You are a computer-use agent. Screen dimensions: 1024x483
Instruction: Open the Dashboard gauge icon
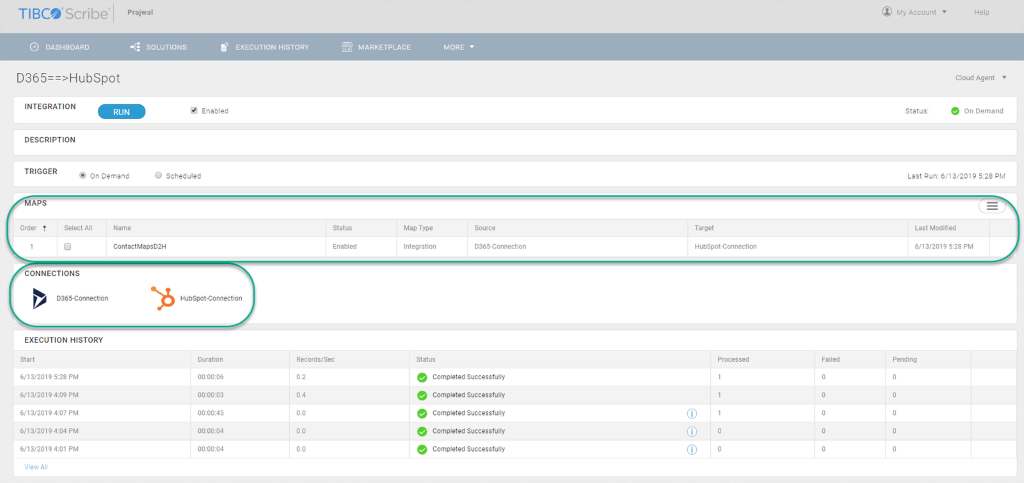35,47
